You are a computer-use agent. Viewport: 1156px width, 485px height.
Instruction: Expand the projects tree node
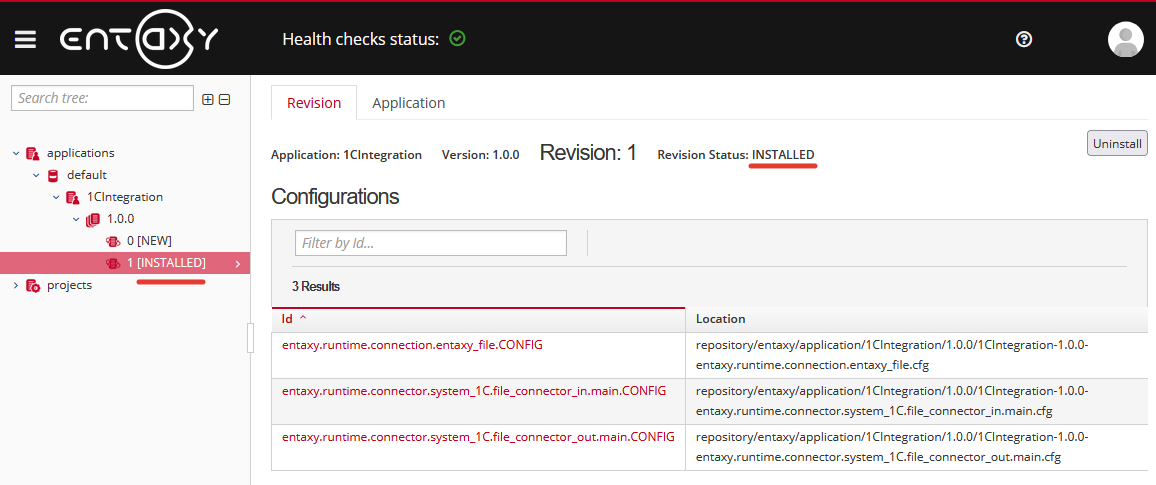16,285
